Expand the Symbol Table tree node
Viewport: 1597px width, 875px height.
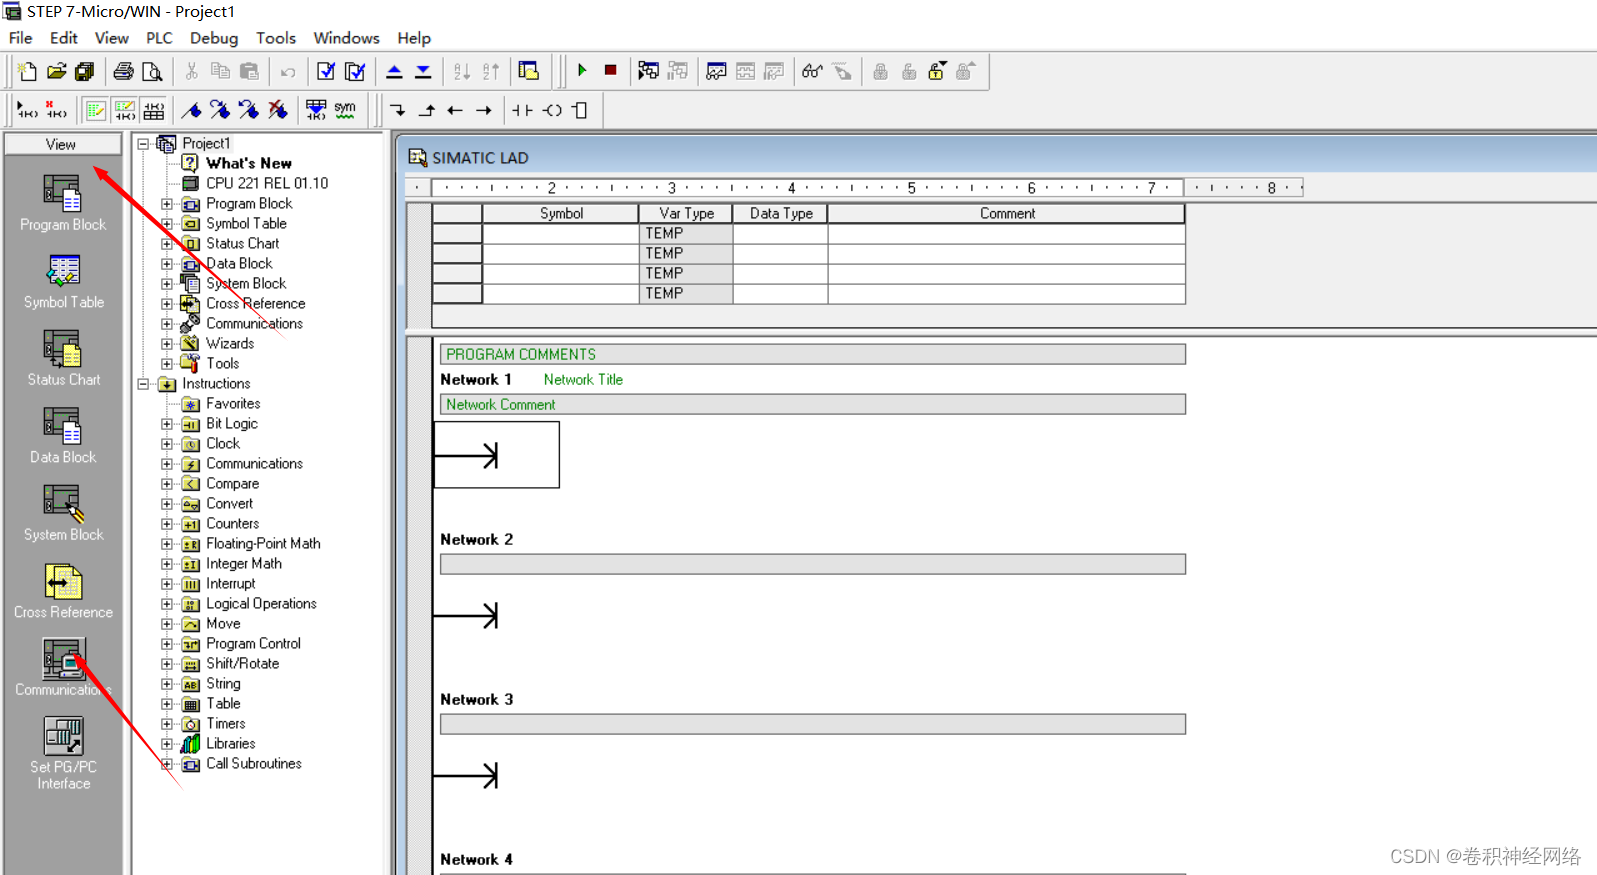click(167, 224)
